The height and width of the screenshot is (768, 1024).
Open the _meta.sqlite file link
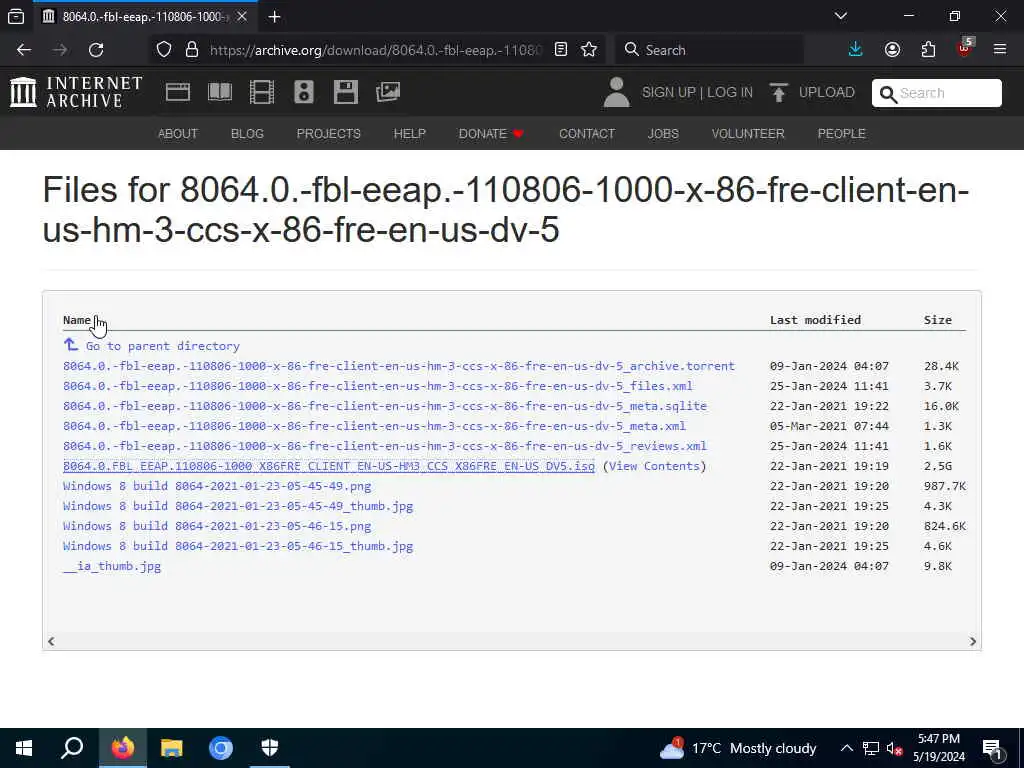point(385,406)
